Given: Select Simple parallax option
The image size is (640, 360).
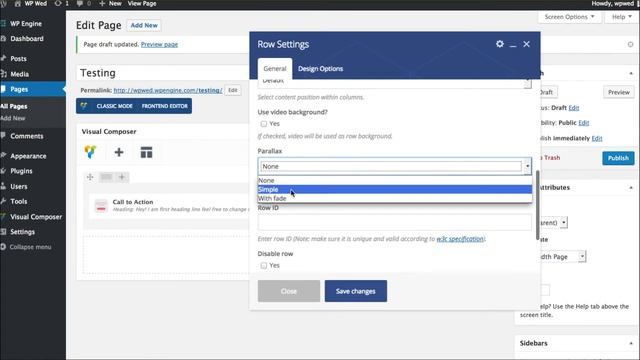Looking at the screenshot, I should click(395, 189).
